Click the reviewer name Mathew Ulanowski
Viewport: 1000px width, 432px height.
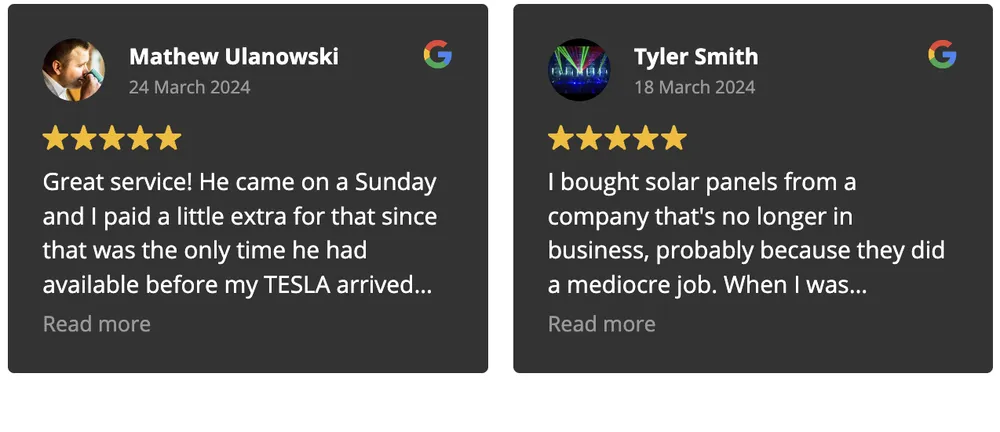pos(234,56)
